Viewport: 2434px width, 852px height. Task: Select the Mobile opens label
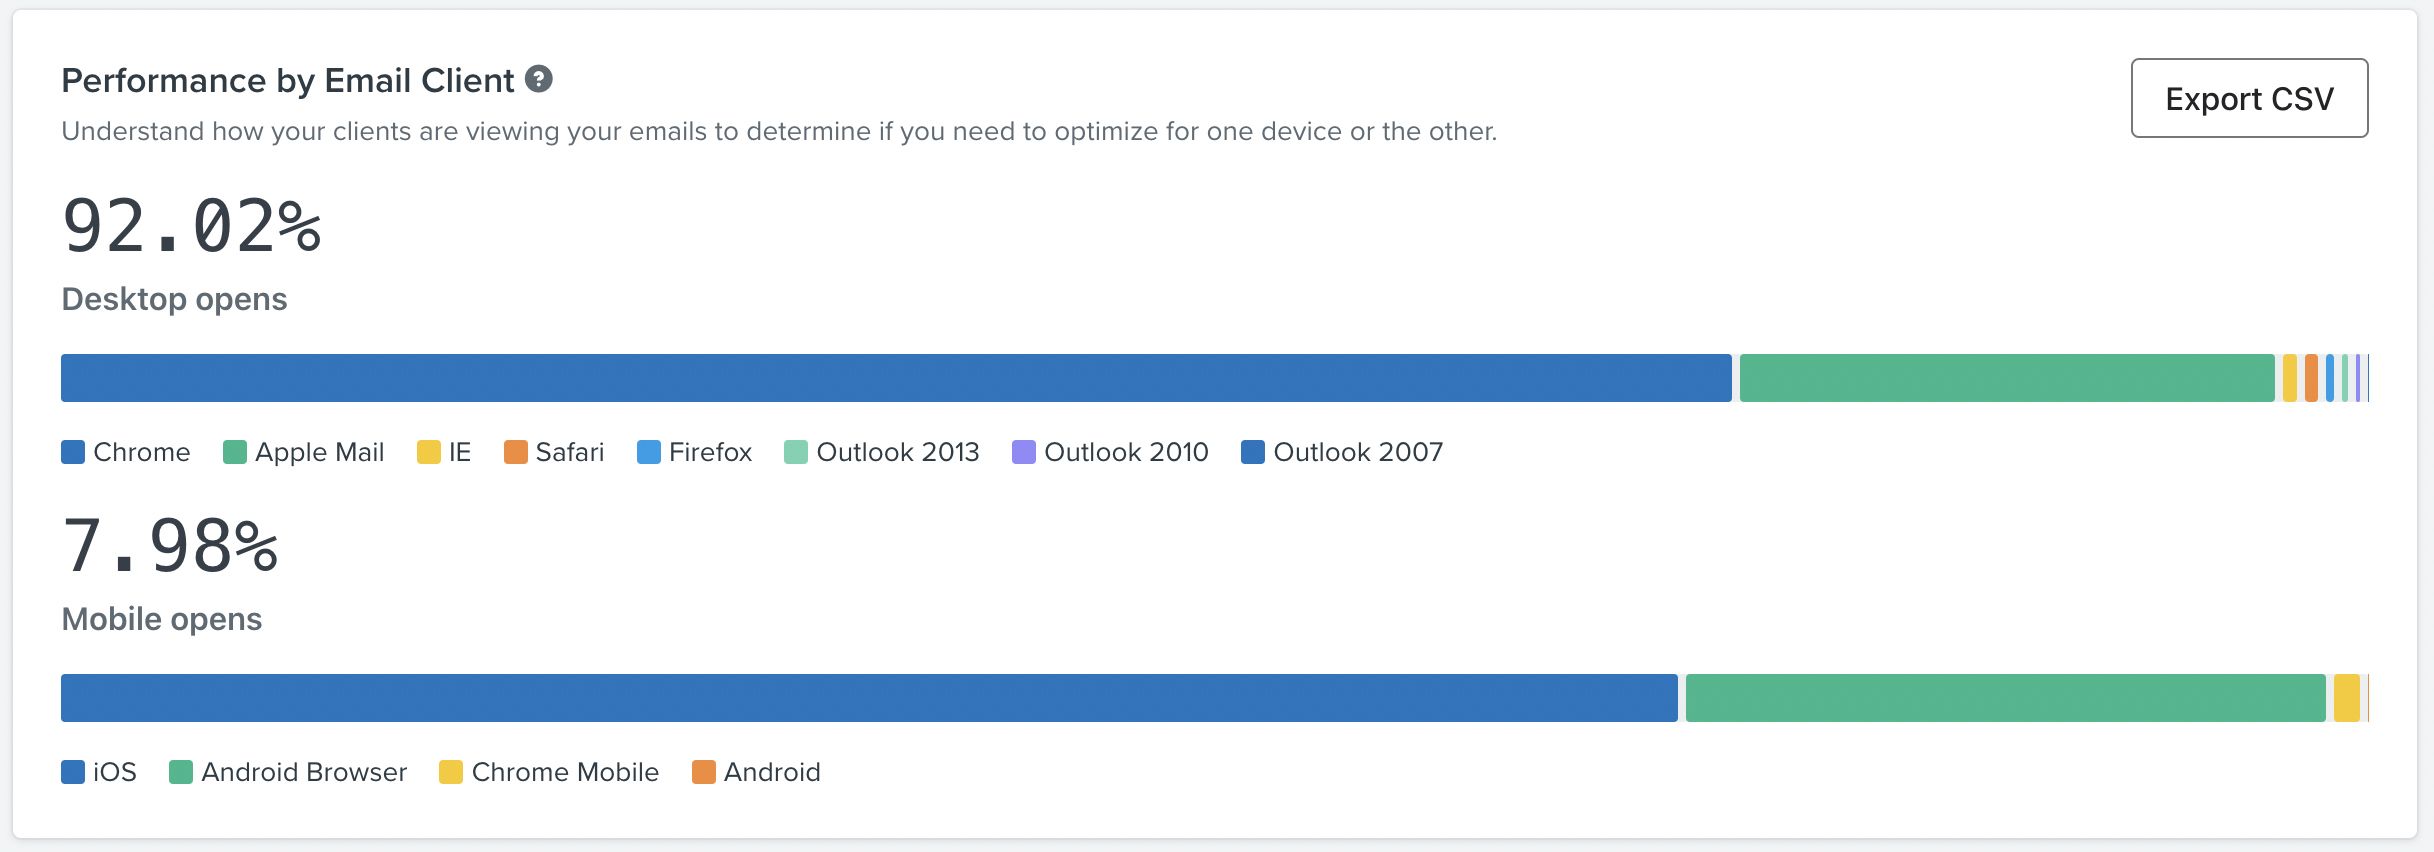coord(163,618)
